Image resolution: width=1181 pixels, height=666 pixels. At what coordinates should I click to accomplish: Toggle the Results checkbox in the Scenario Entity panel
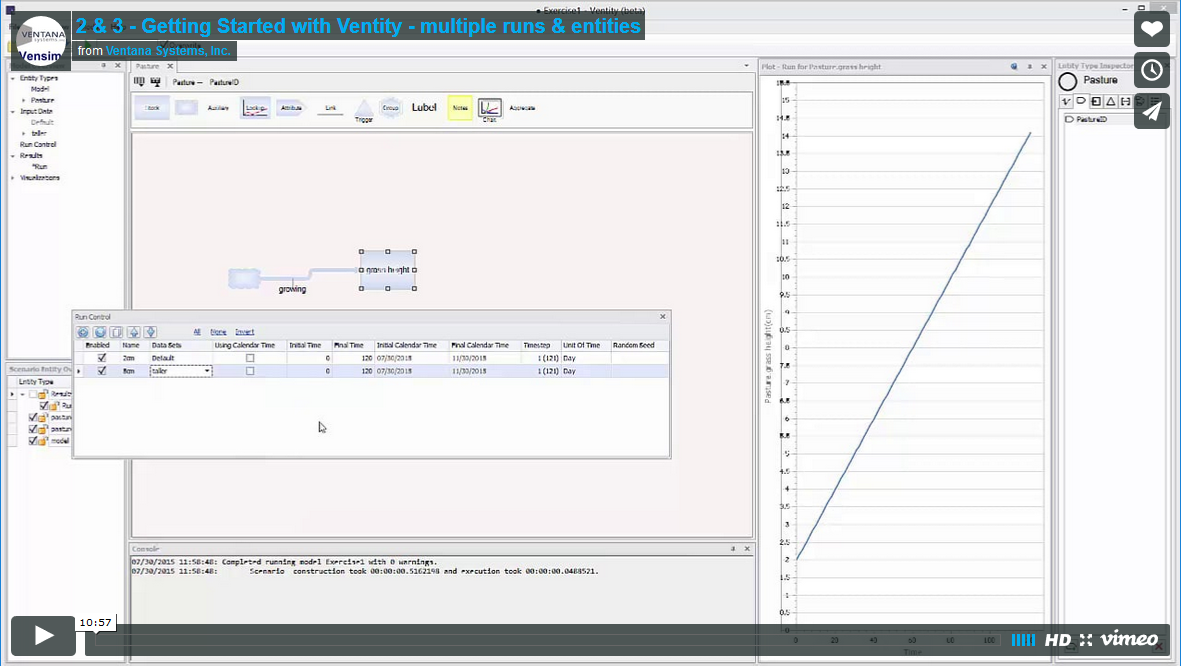coord(32,394)
